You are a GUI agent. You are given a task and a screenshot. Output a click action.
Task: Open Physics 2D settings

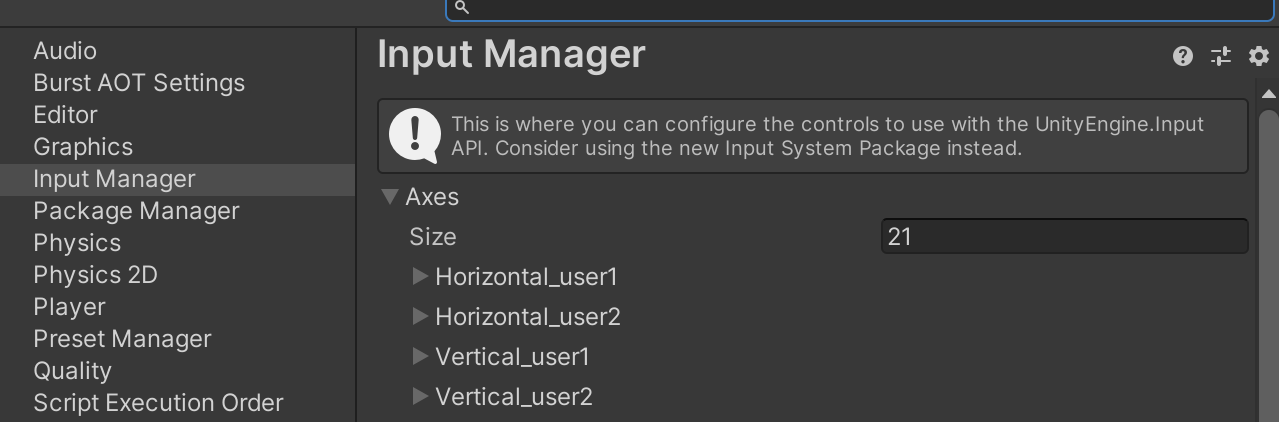pyautogui.click(x=95, y=275)
